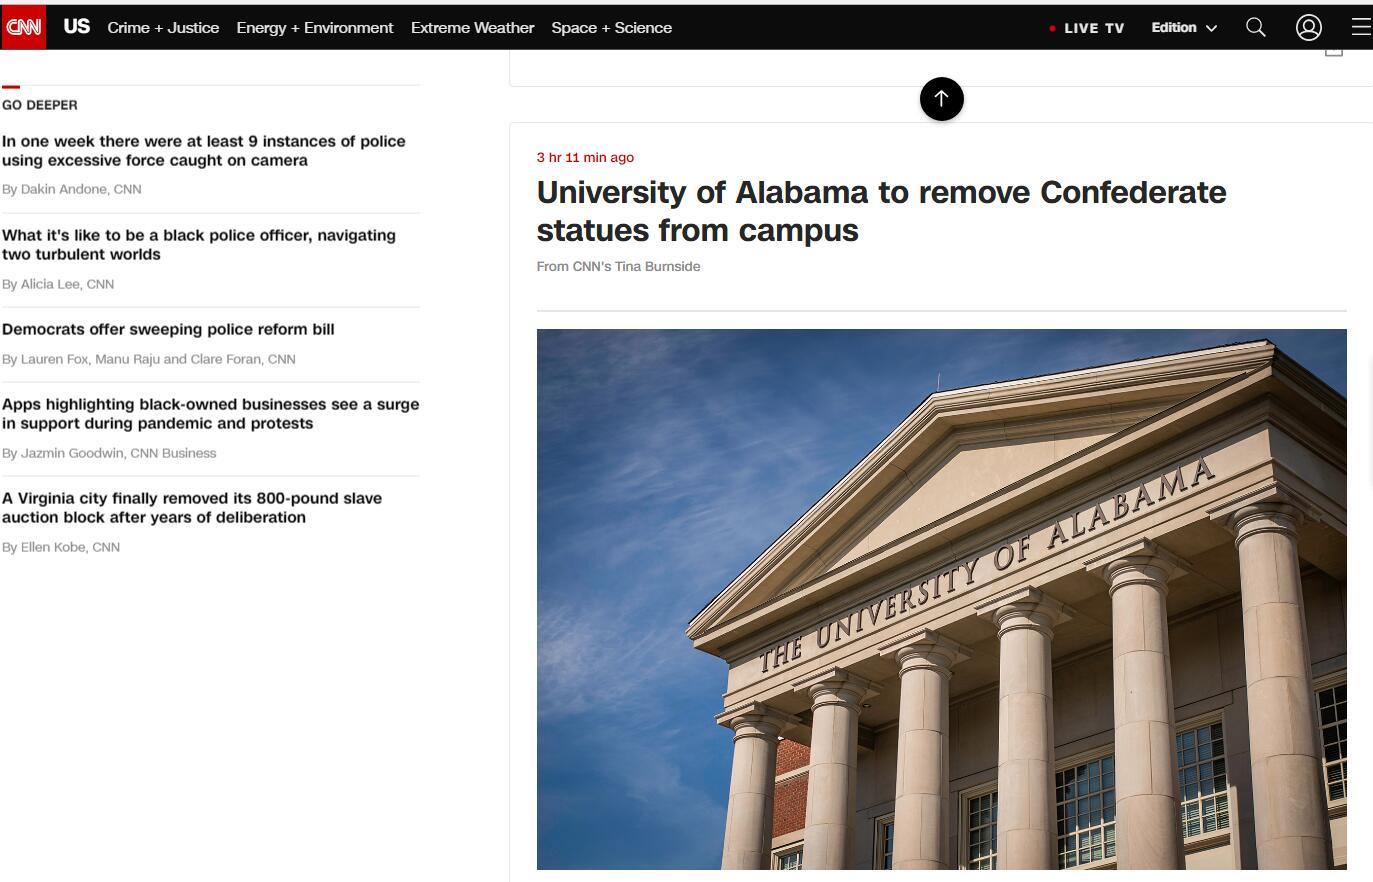Open University of Alabama Confederate statues headline

881,211
